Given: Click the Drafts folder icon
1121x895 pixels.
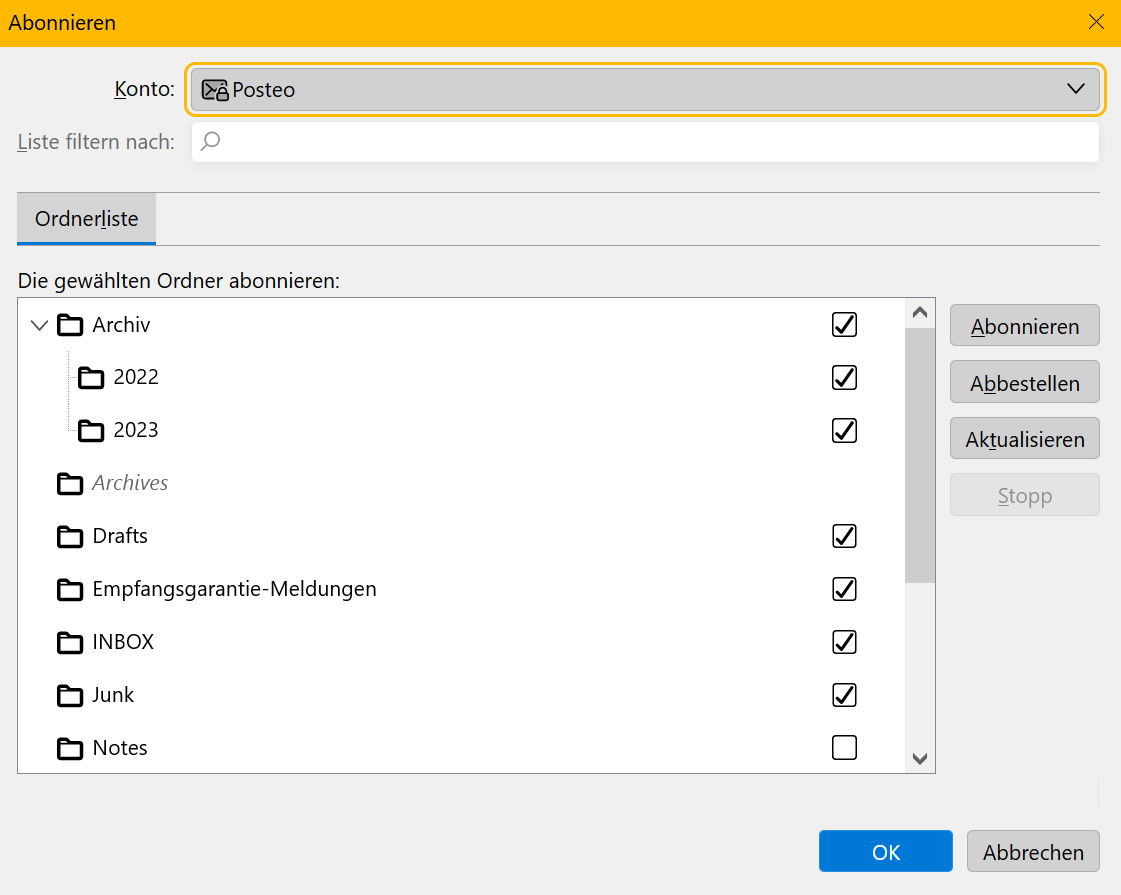Looking at the screenshot, I should [69, 537].
